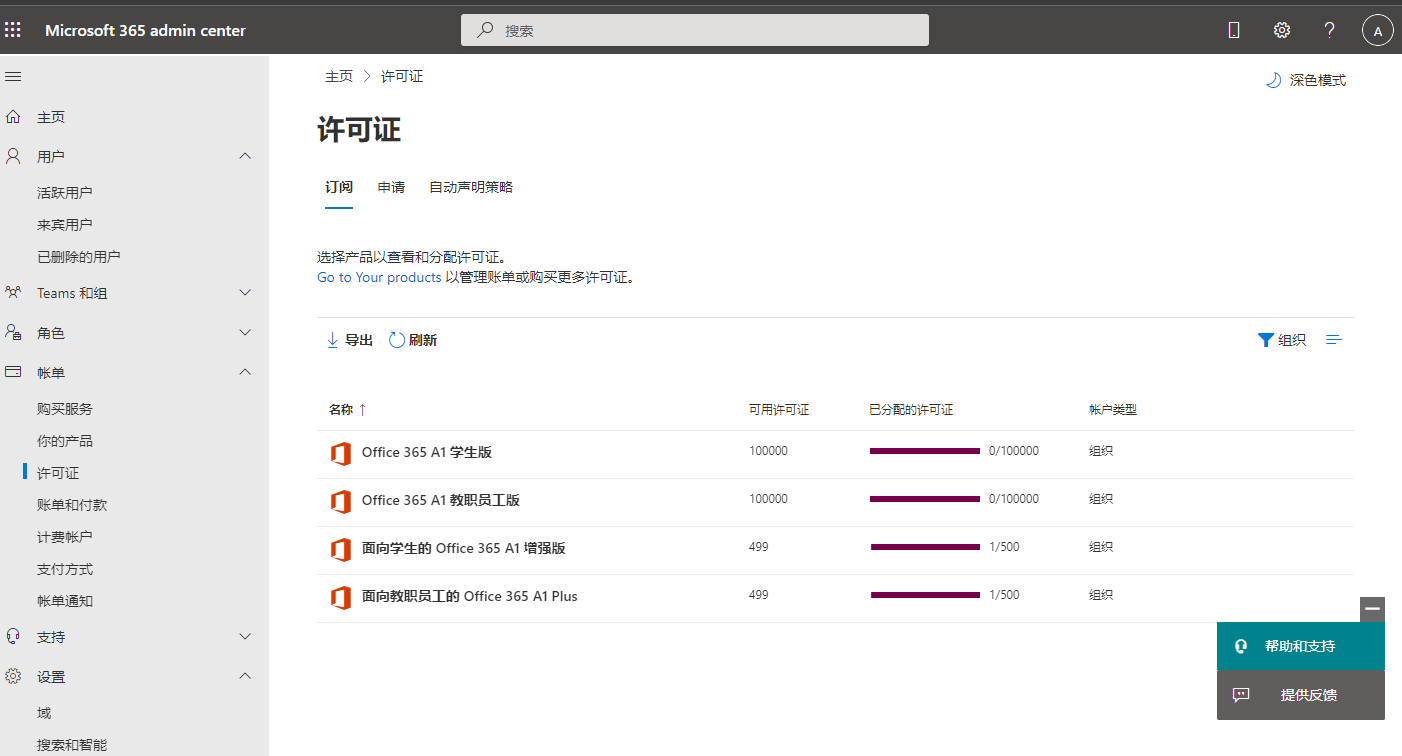Open 支付方式 in the sidebar
Screen dimensions: 1402x756
pyautogui.click(x=65, y=569)
